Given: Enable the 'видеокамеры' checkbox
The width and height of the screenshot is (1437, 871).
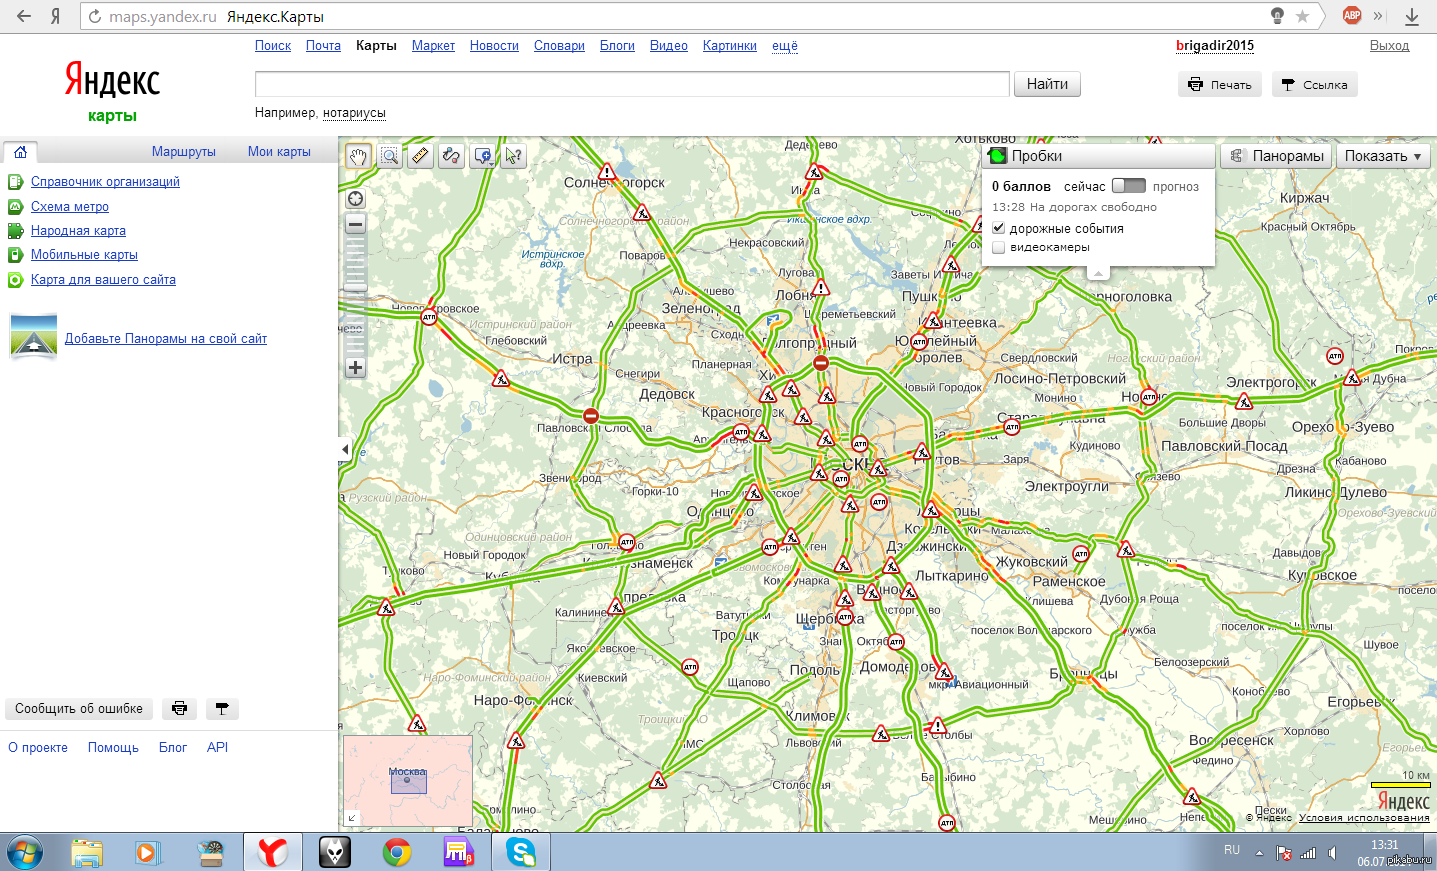Looking at the screenshot, I should (x=998, y=247).
